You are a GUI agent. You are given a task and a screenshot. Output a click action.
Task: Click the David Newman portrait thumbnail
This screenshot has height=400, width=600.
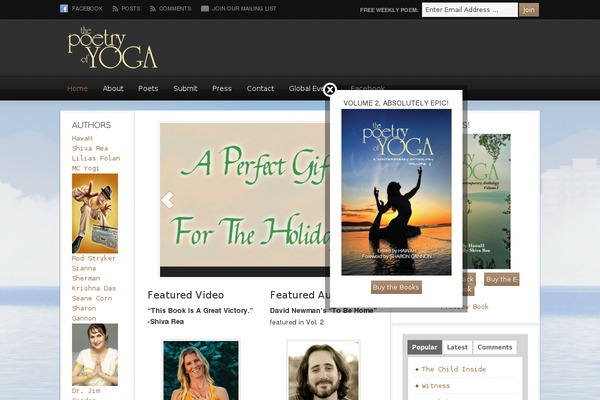tap(323, 371)
